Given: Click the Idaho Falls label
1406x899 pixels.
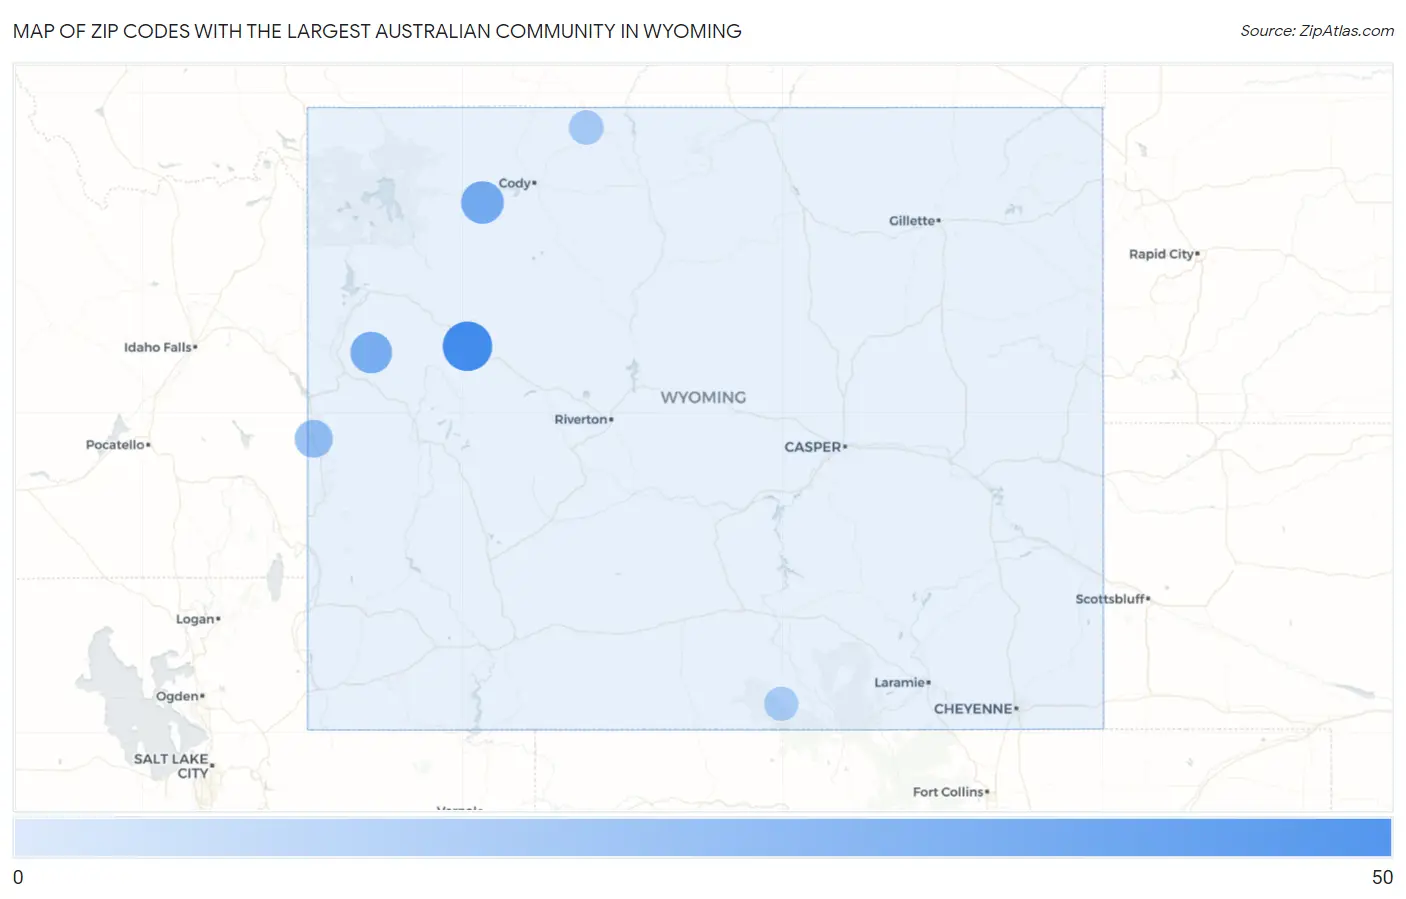Looking at the screenshot, I should coord(157,347).
